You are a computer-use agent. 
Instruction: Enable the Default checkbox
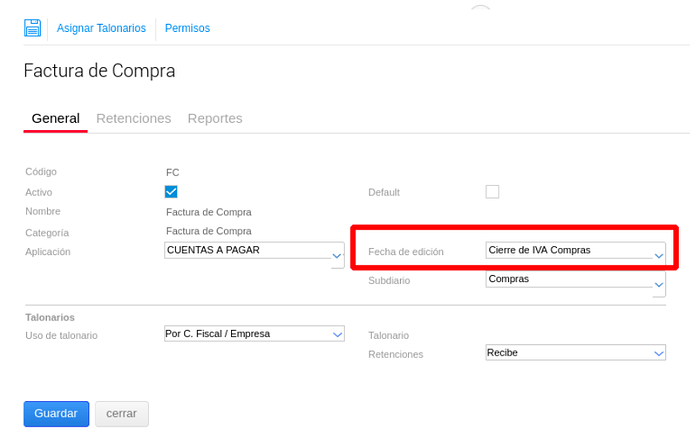492,191
